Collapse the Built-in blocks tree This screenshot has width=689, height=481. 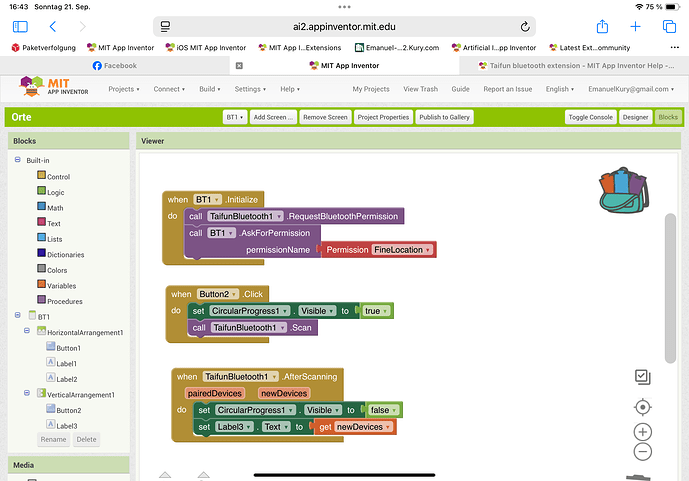coord(17,160)
